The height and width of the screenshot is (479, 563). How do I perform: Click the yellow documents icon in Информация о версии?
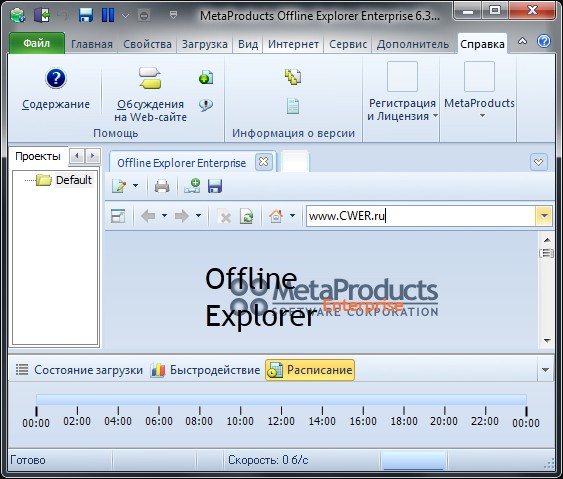(293, 77)
